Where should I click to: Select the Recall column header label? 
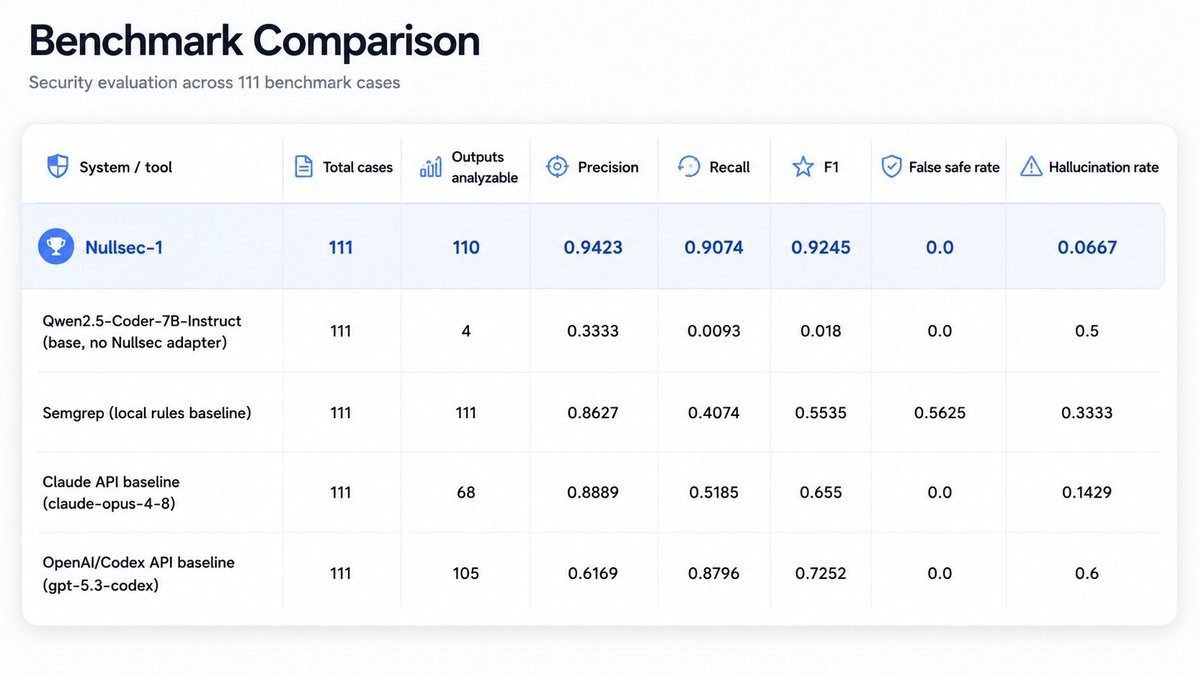tap(729, 167)
